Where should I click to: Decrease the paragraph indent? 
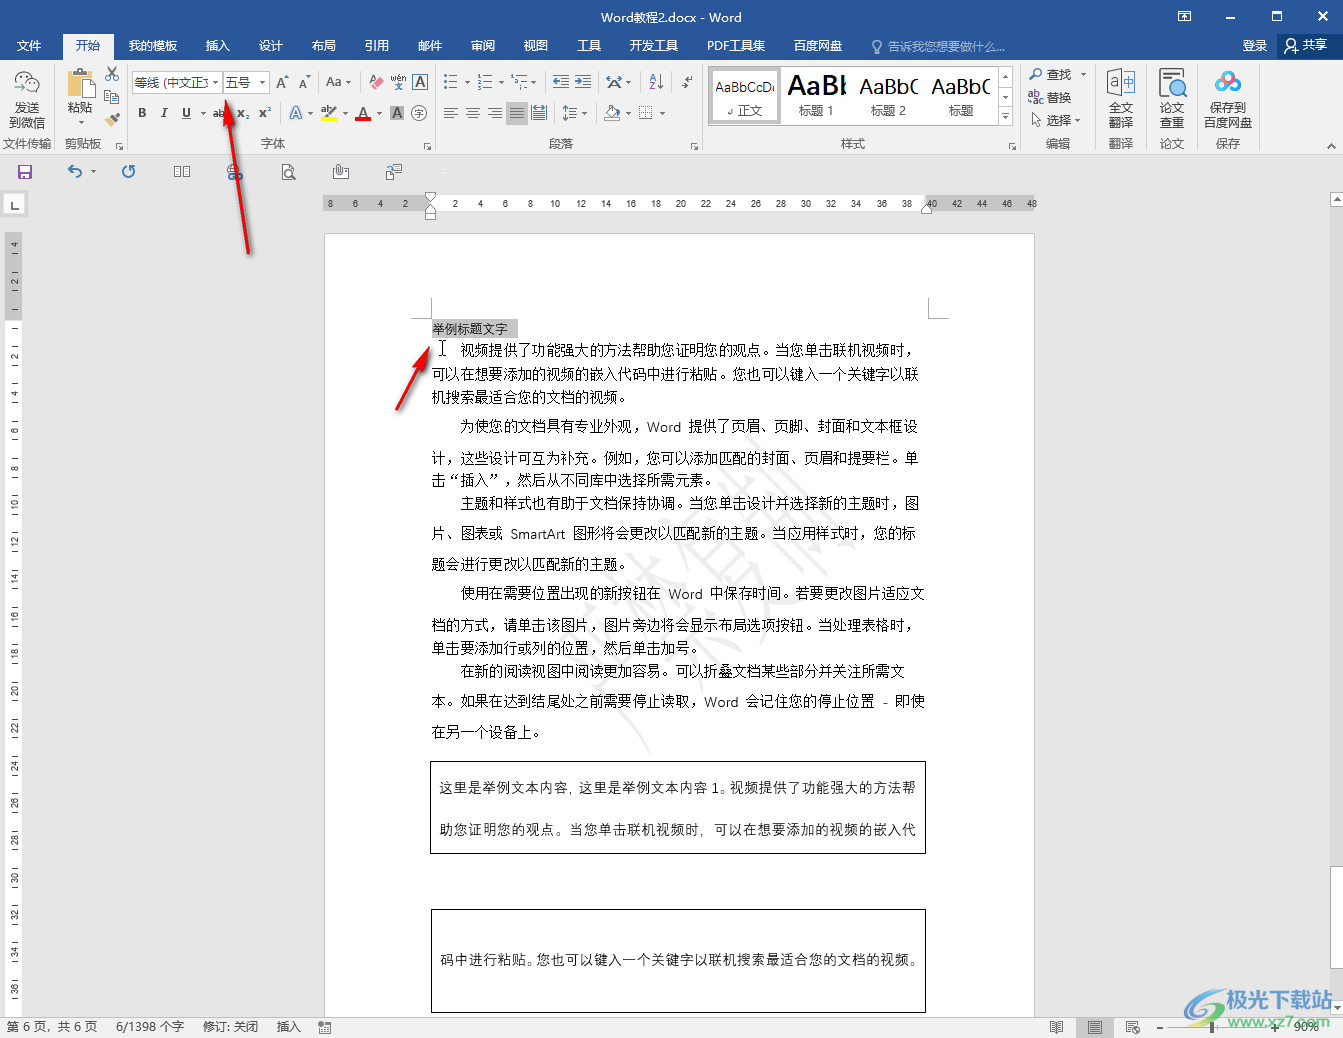pos(561,82)
